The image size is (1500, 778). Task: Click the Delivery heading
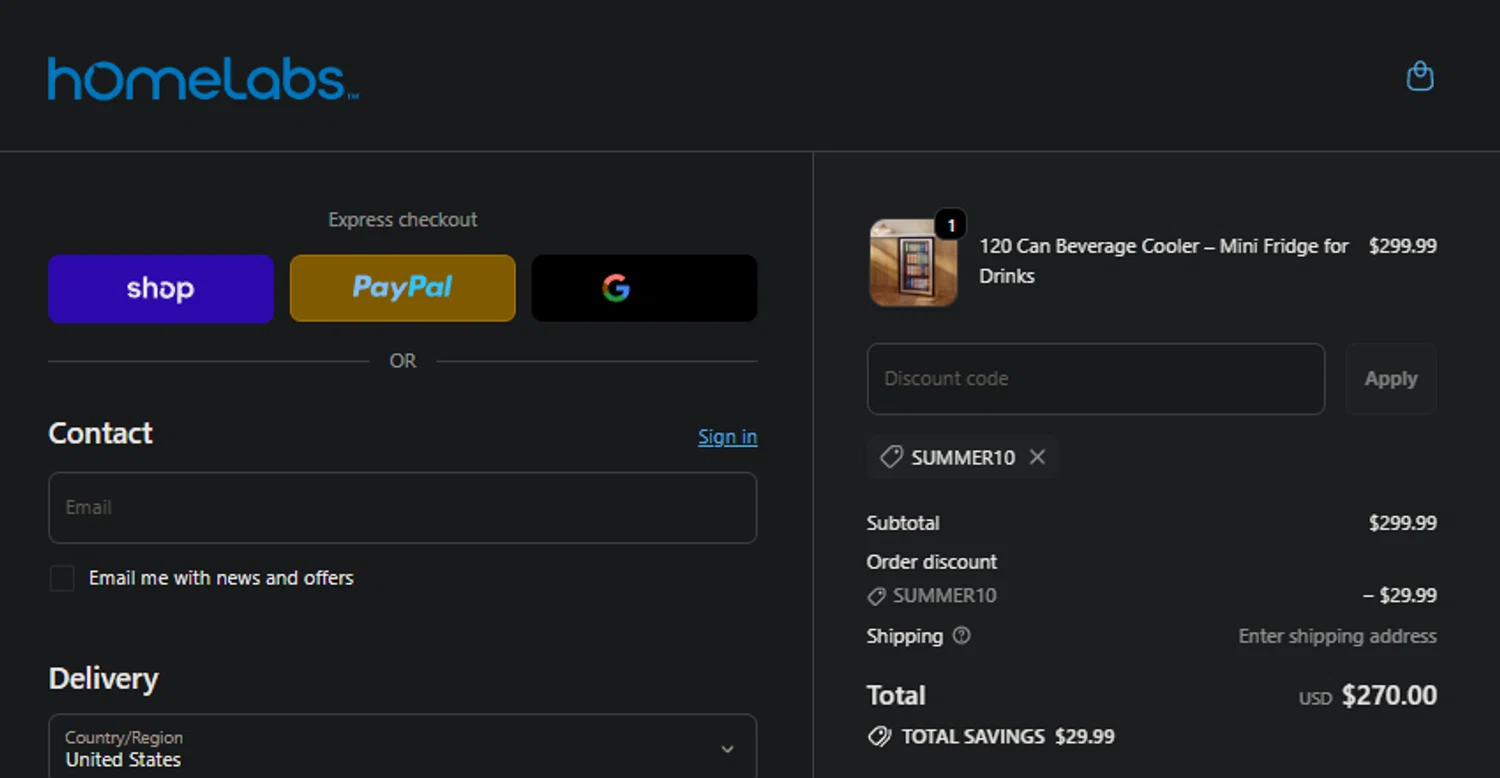coord(103,679)
